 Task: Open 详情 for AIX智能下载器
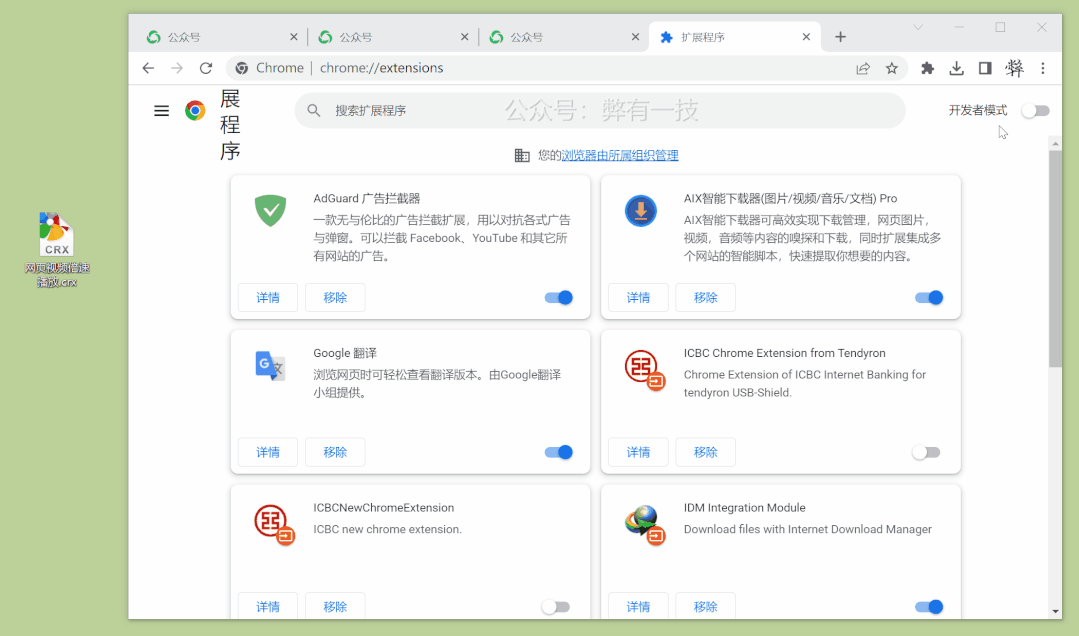638,297
